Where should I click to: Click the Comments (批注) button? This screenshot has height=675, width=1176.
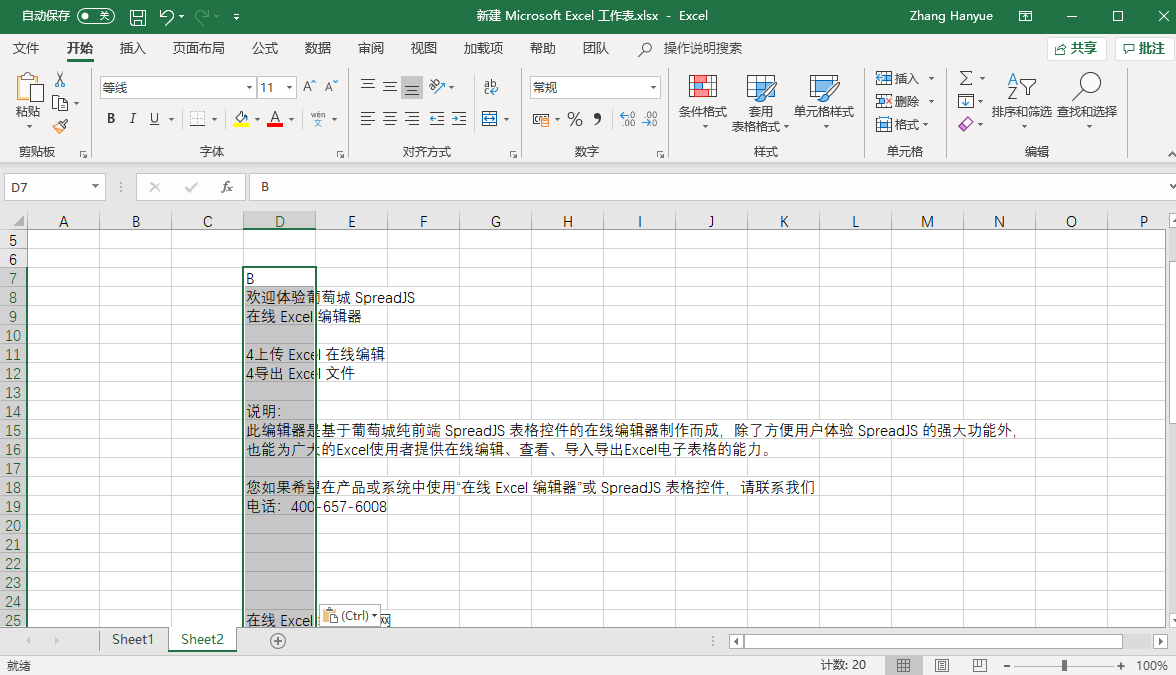tap(1144, 49)
